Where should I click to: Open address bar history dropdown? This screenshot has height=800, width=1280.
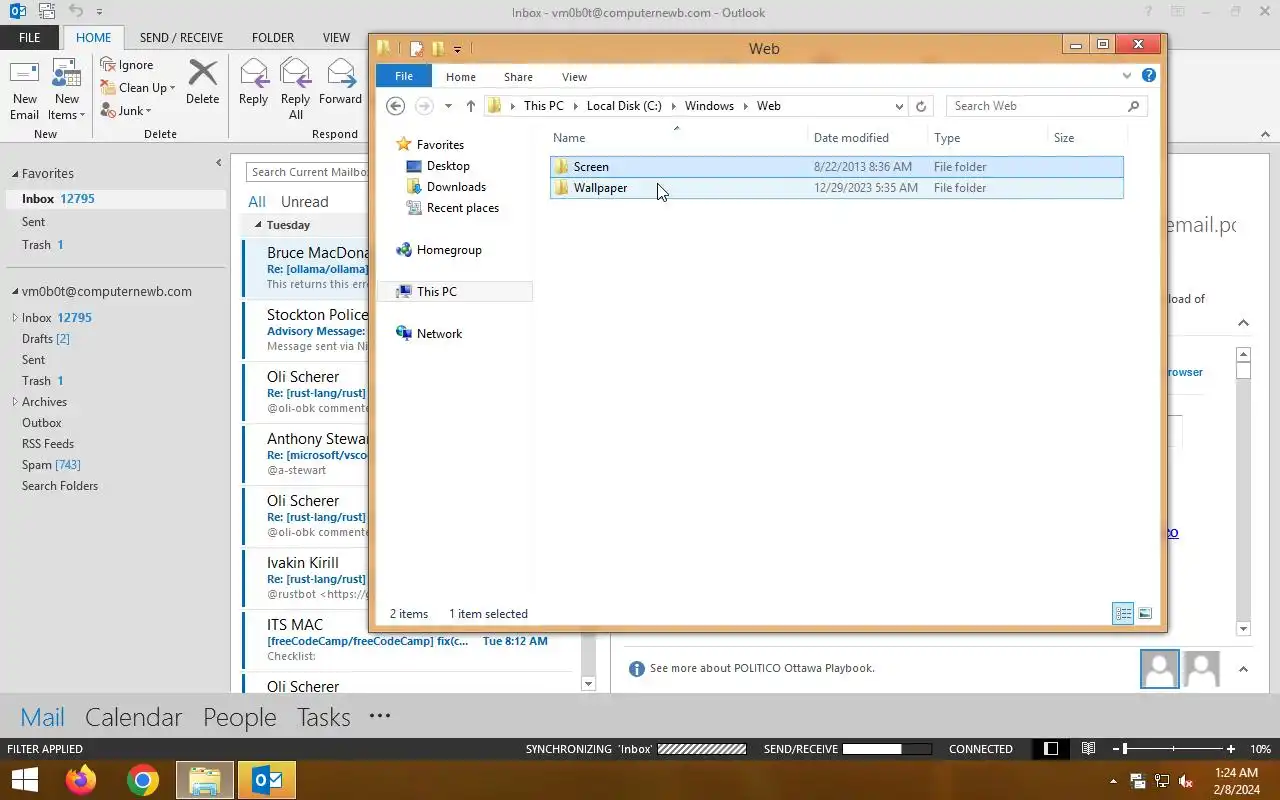pyautogui.click(x=899, y=106)
